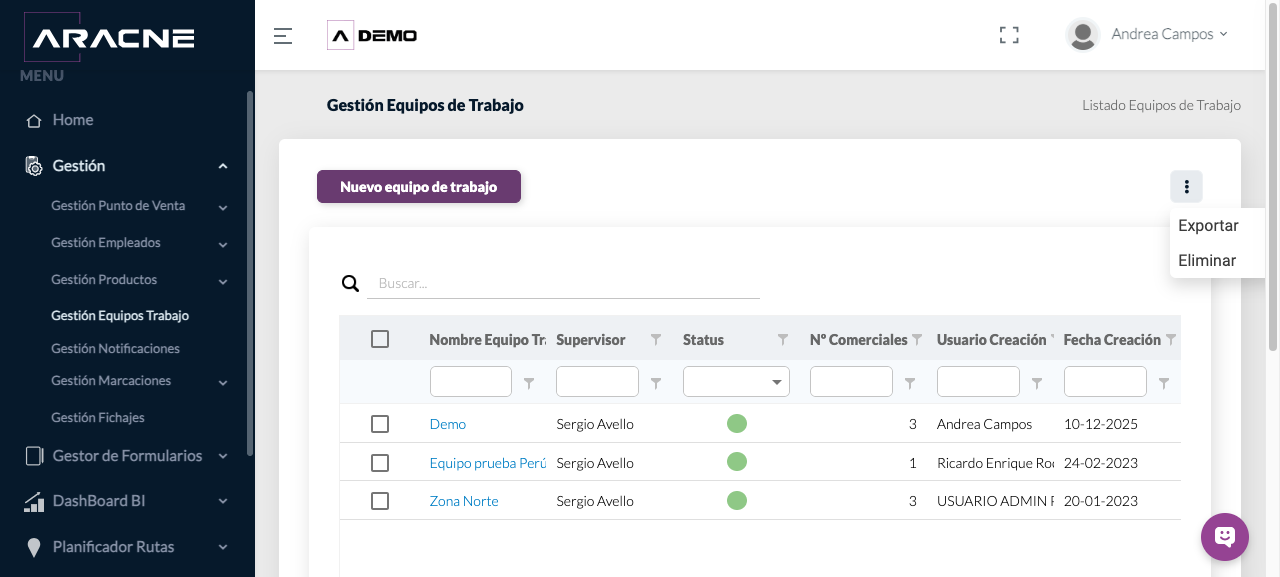Expand Gestión Productos submenu
Viewport: 1280px width, 577px height.
(223, 281)
